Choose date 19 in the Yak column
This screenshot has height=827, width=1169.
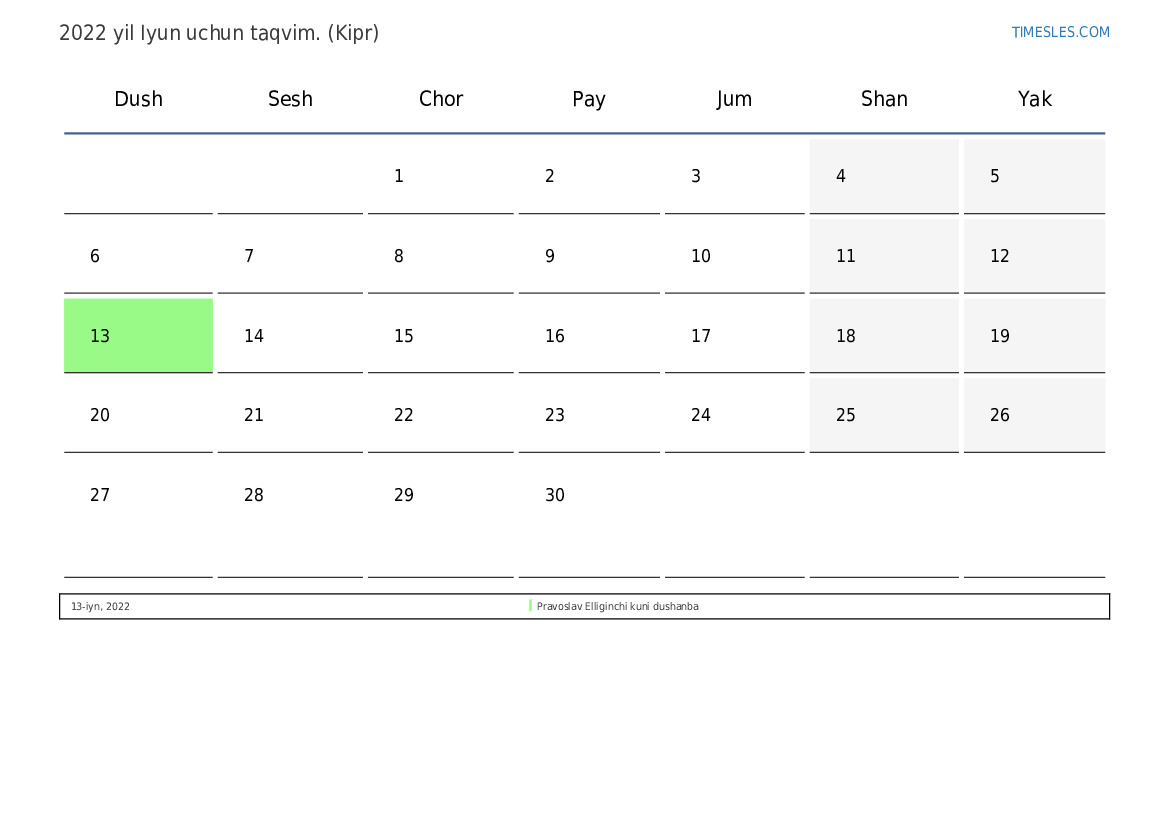coord(1034,336)
